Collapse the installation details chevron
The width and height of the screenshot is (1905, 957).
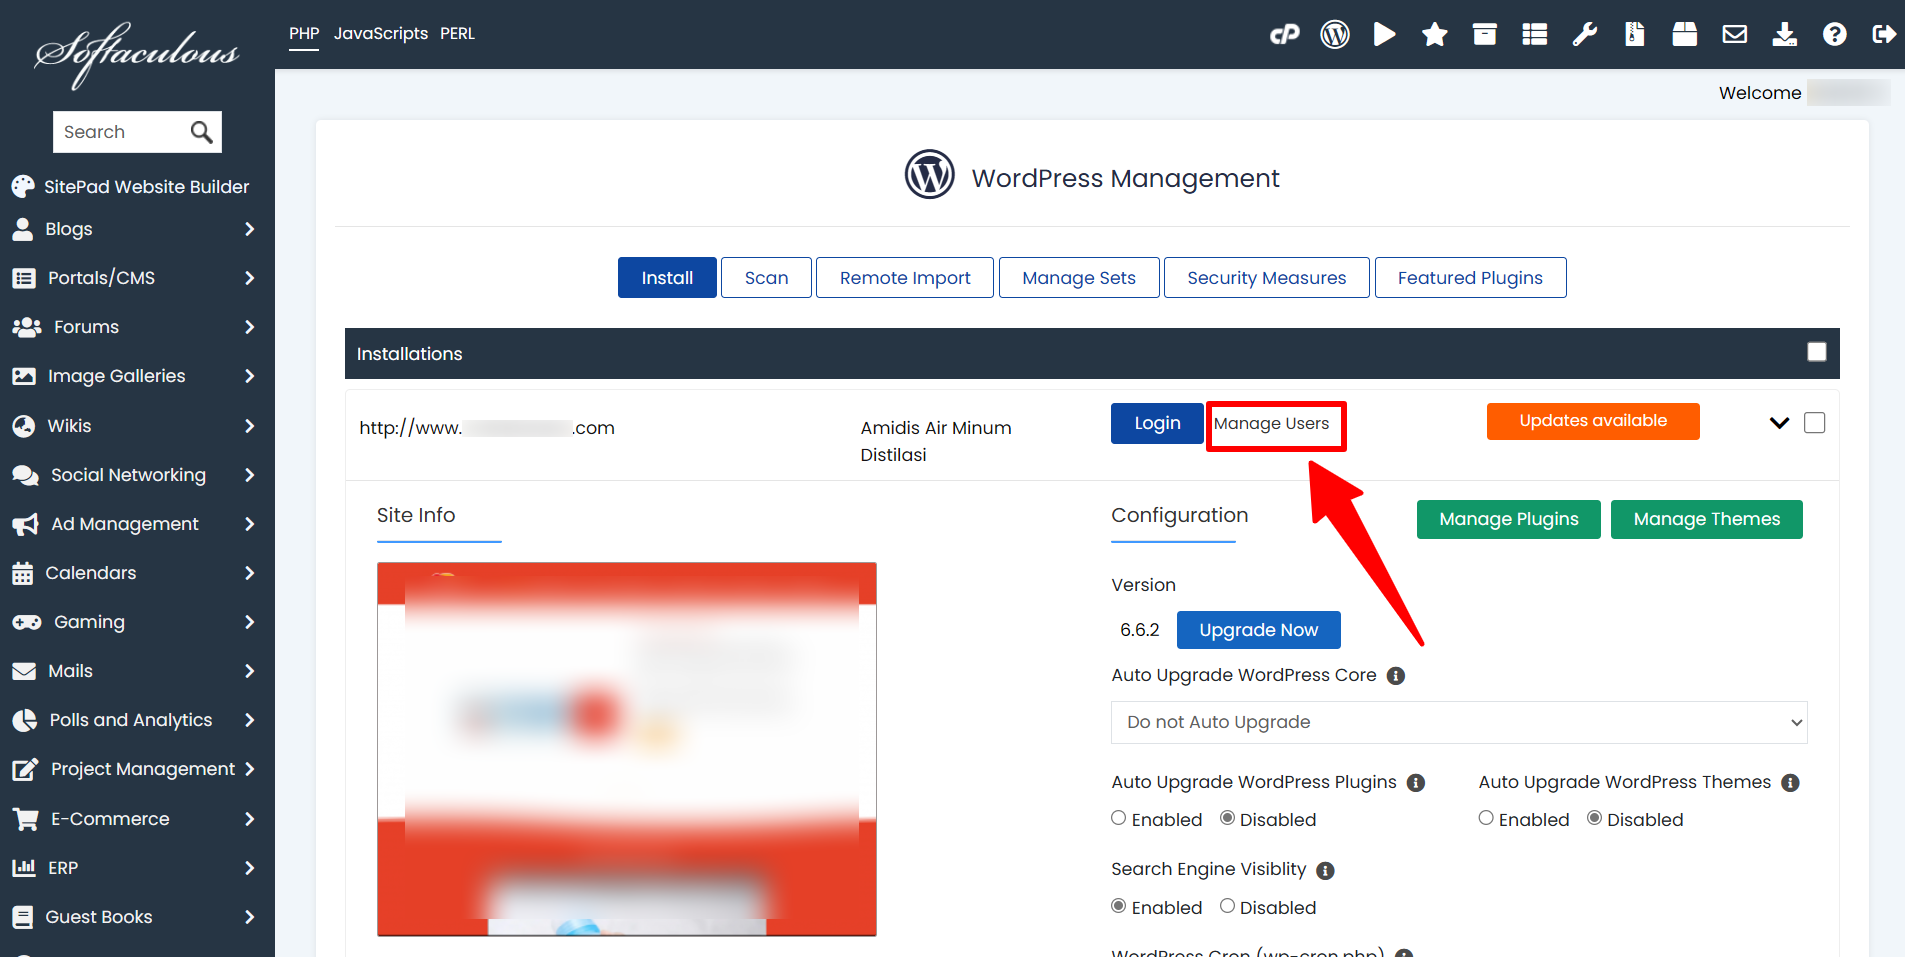tap(1779, 423)
